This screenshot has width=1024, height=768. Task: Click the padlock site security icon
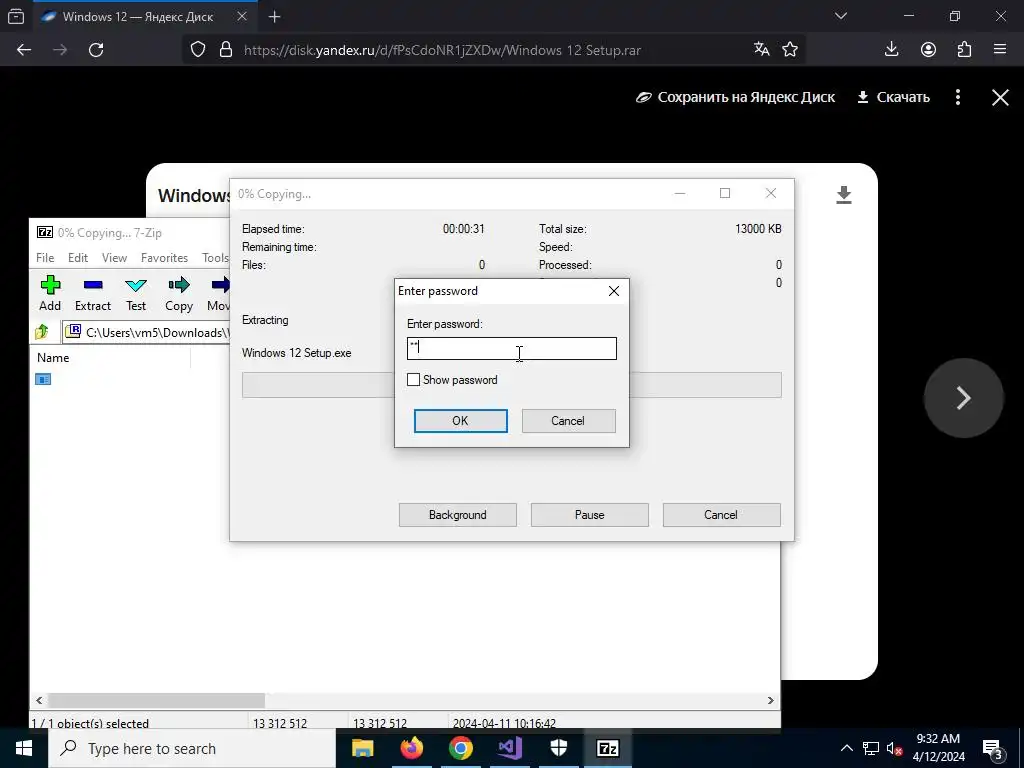[226, 50]
